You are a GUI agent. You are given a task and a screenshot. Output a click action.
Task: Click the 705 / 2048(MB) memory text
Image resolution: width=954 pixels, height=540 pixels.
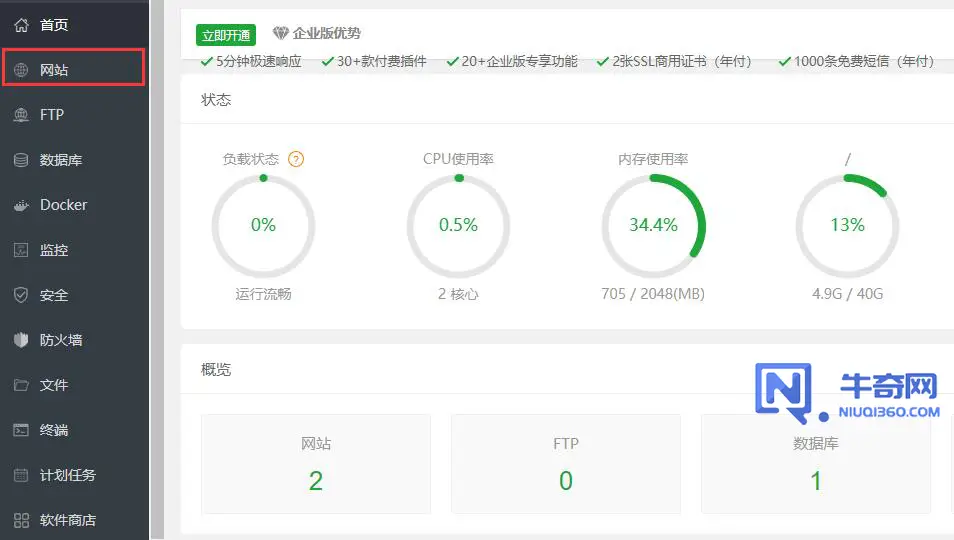coord(653,294)
